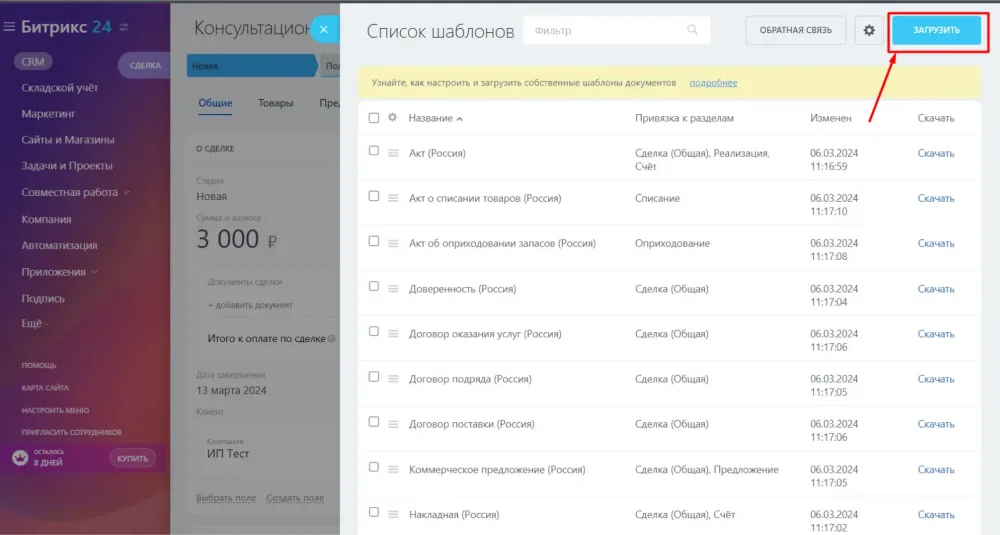Click the help icon beside Итого к оплате
This screenshot has width=1000, height=535.
tap(331, 339)
